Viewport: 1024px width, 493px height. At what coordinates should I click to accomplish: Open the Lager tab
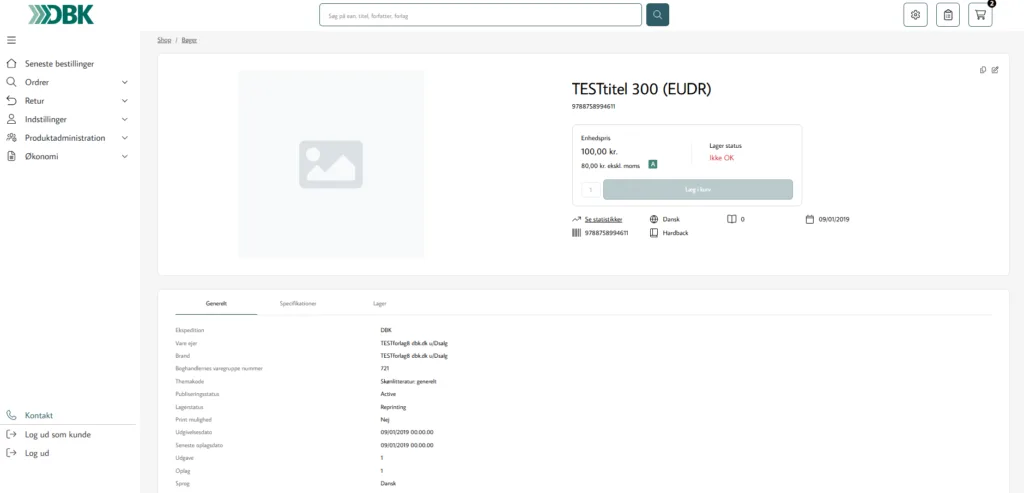pyautogui.click(x=379, y=304)
